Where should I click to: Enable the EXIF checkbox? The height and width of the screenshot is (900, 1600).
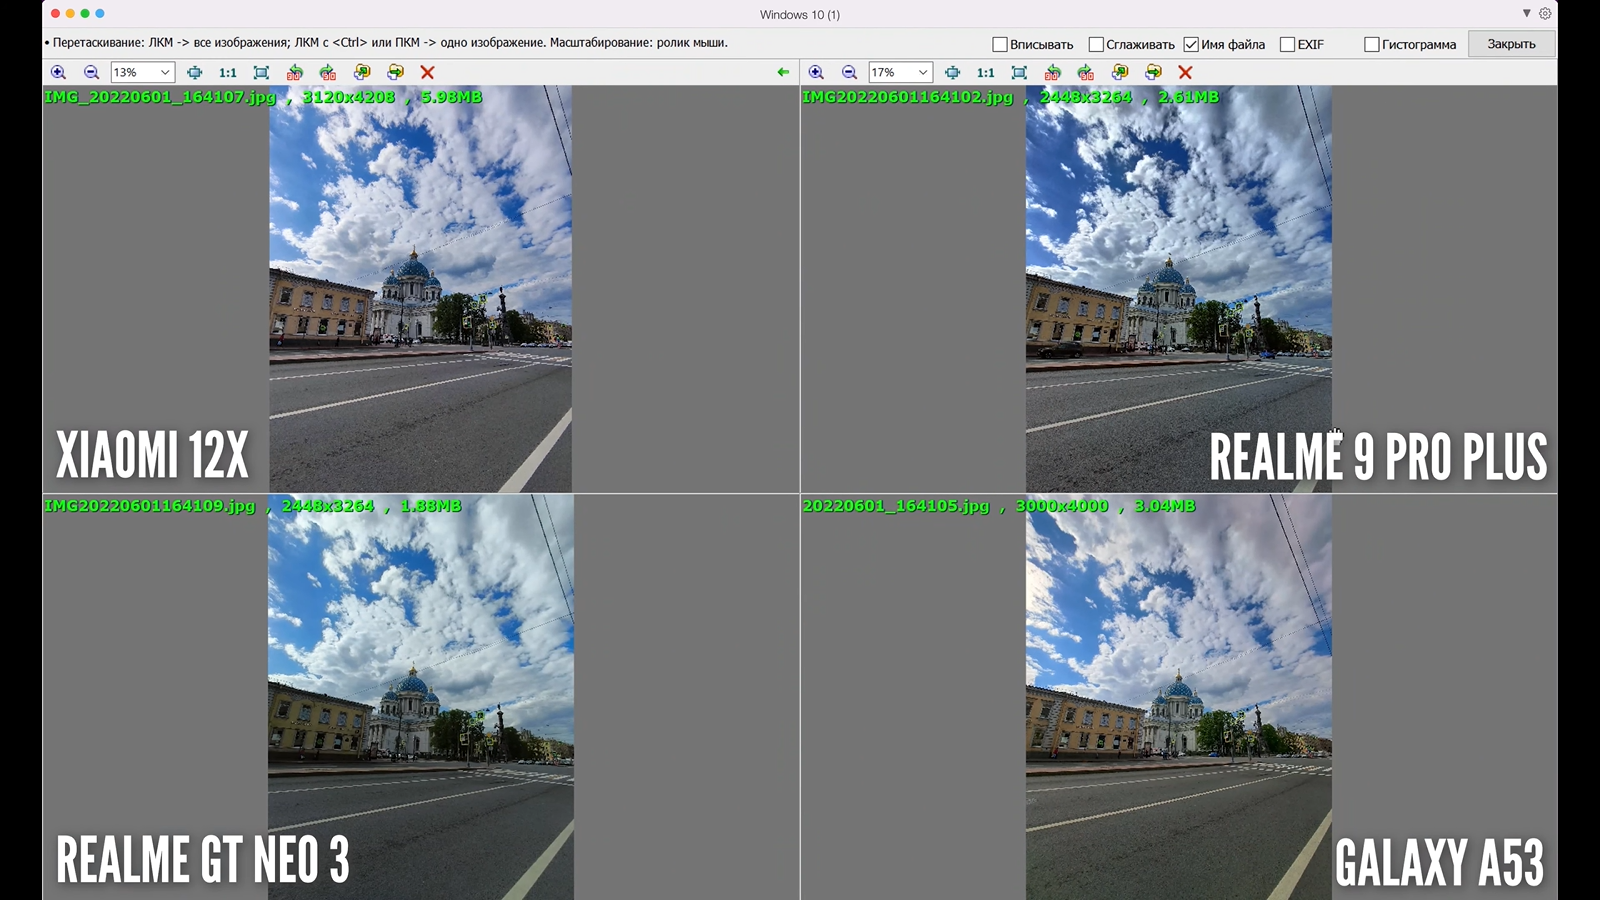pos(1287,44)
